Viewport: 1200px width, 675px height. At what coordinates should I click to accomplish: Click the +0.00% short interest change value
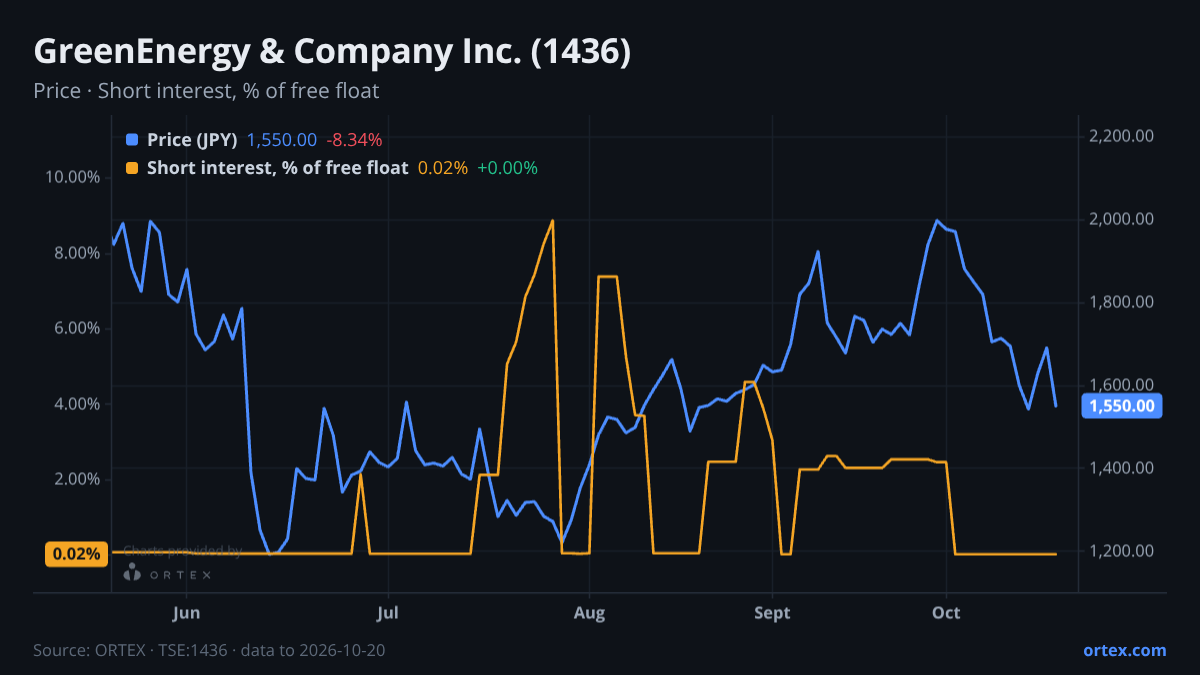pos(507,168)
